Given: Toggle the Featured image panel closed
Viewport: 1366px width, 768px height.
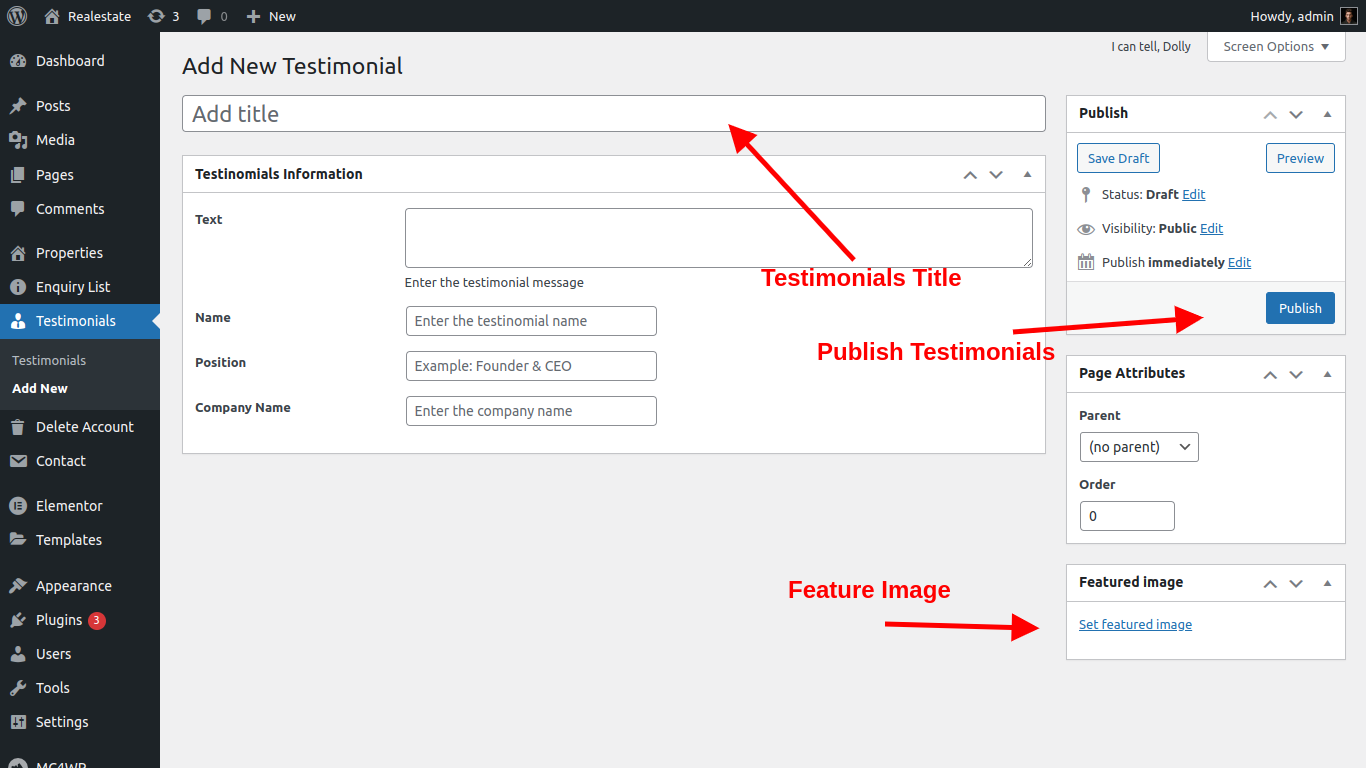Looking at the screenshot, I should tap(1327, 583).
